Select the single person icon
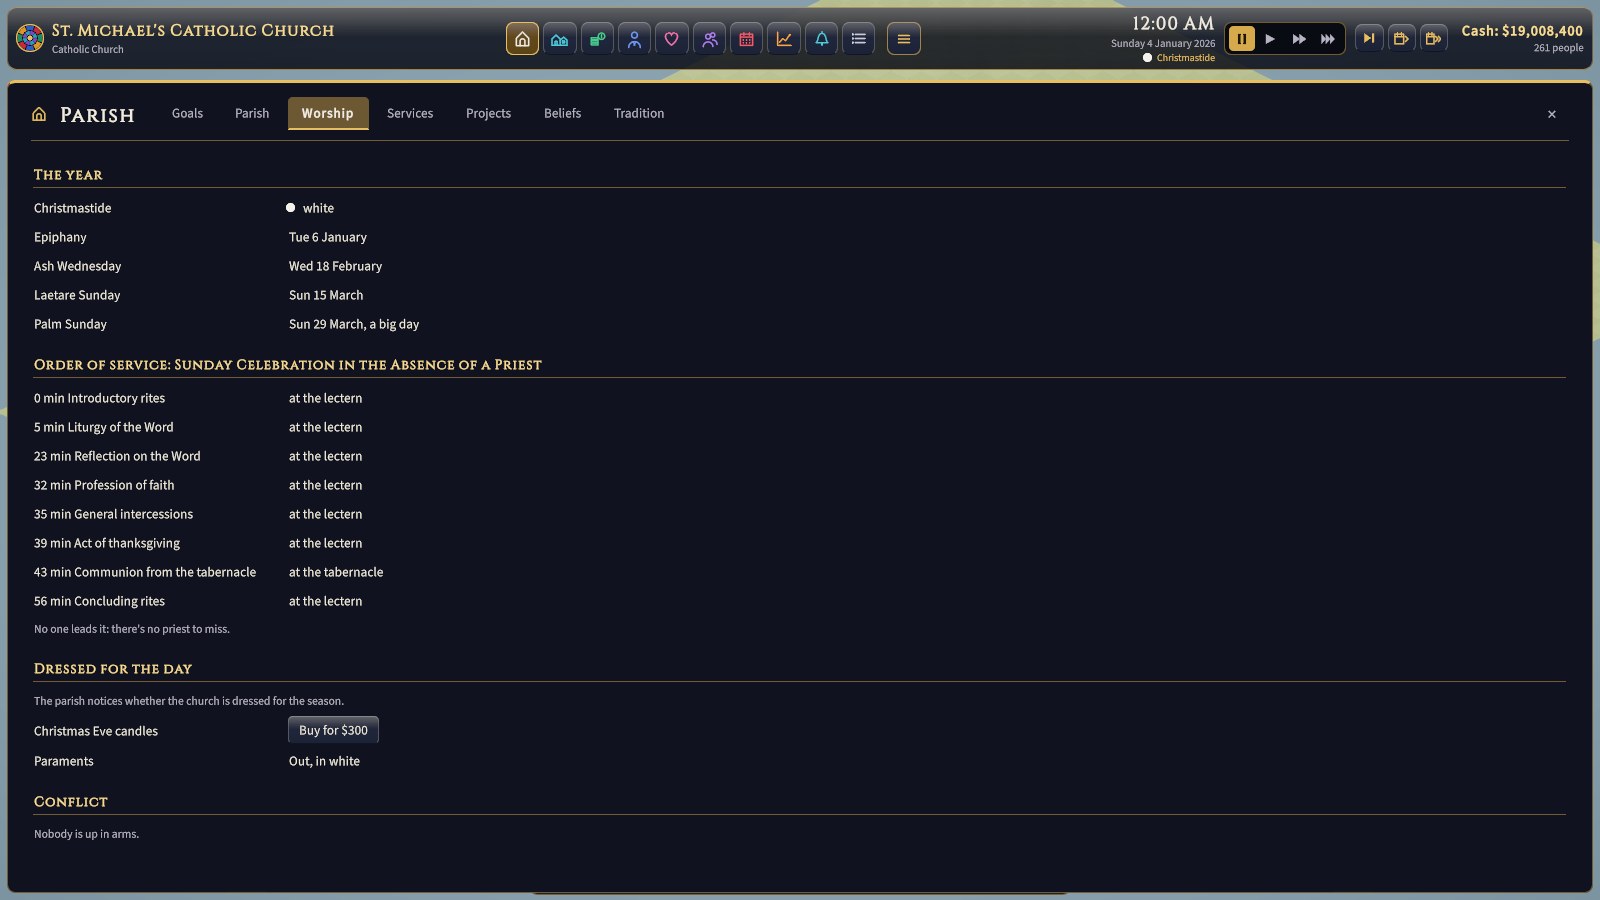 (x=634, y=39)
